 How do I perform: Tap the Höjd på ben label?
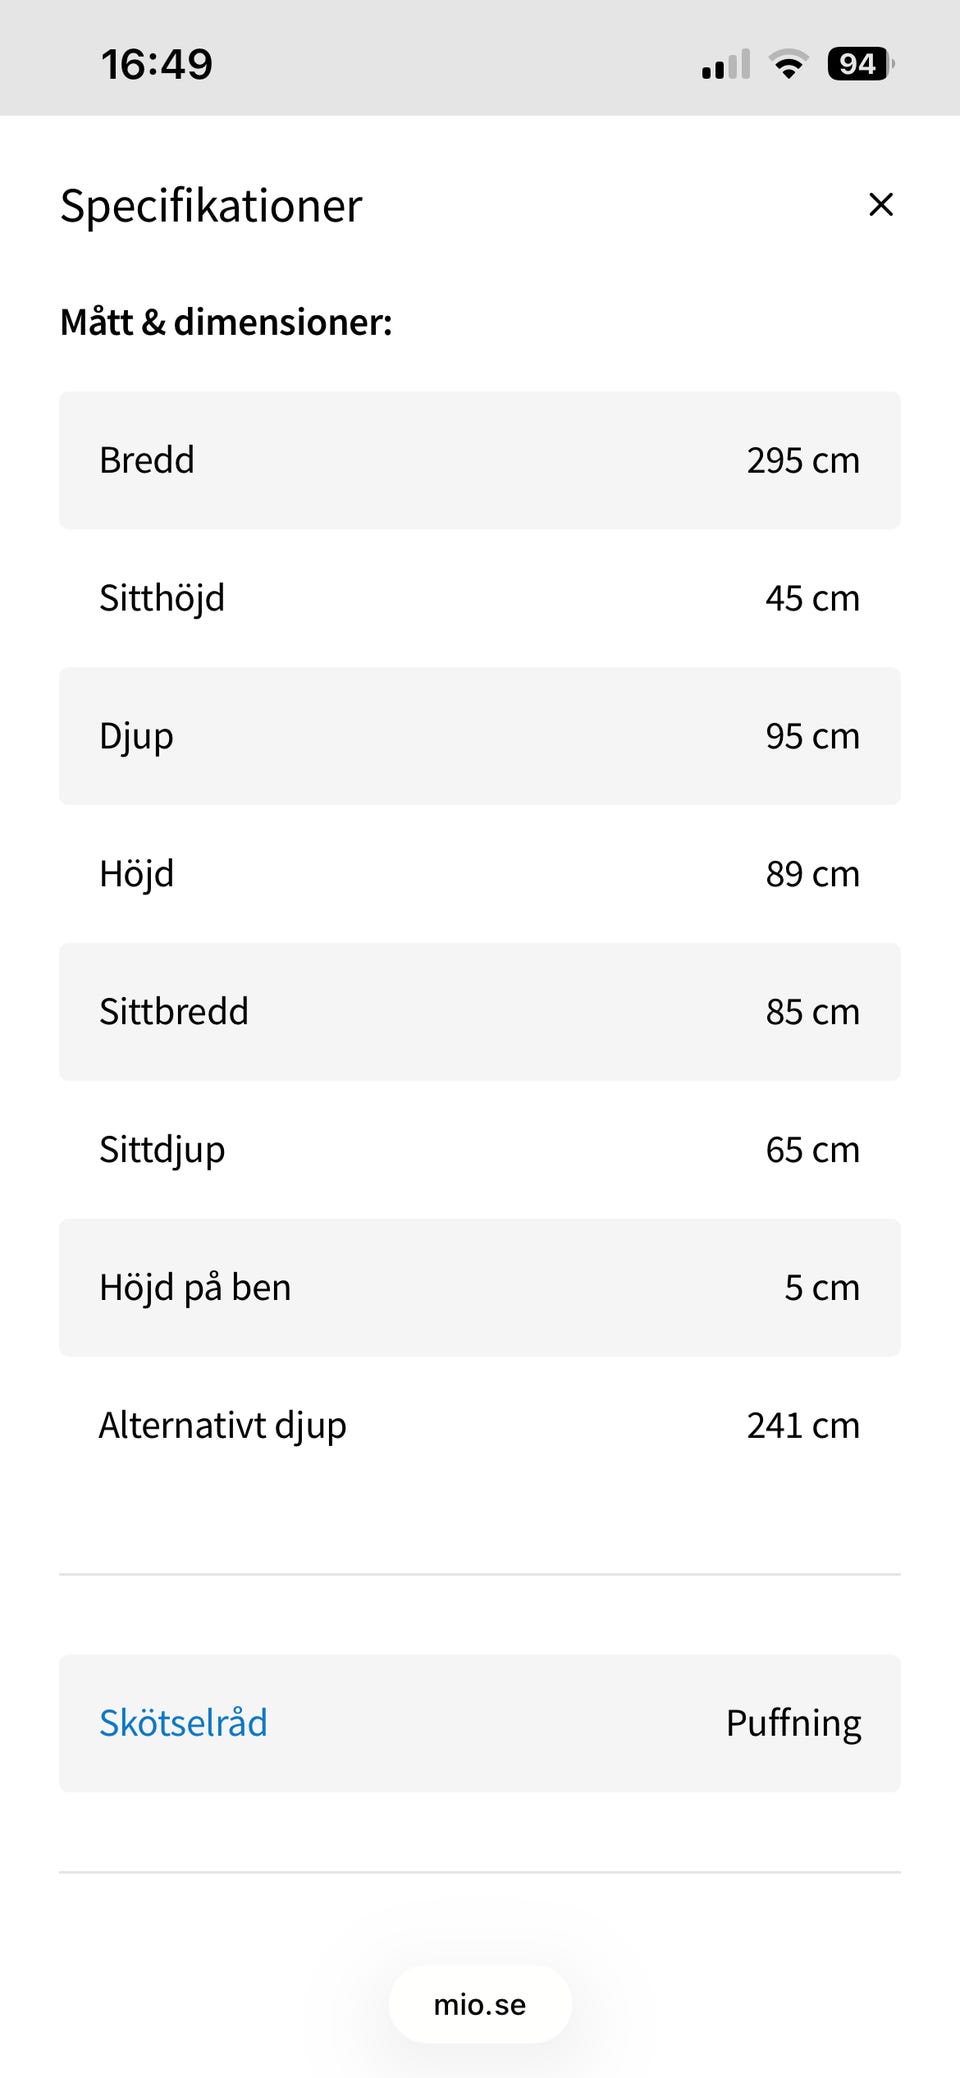point(195,1288)
